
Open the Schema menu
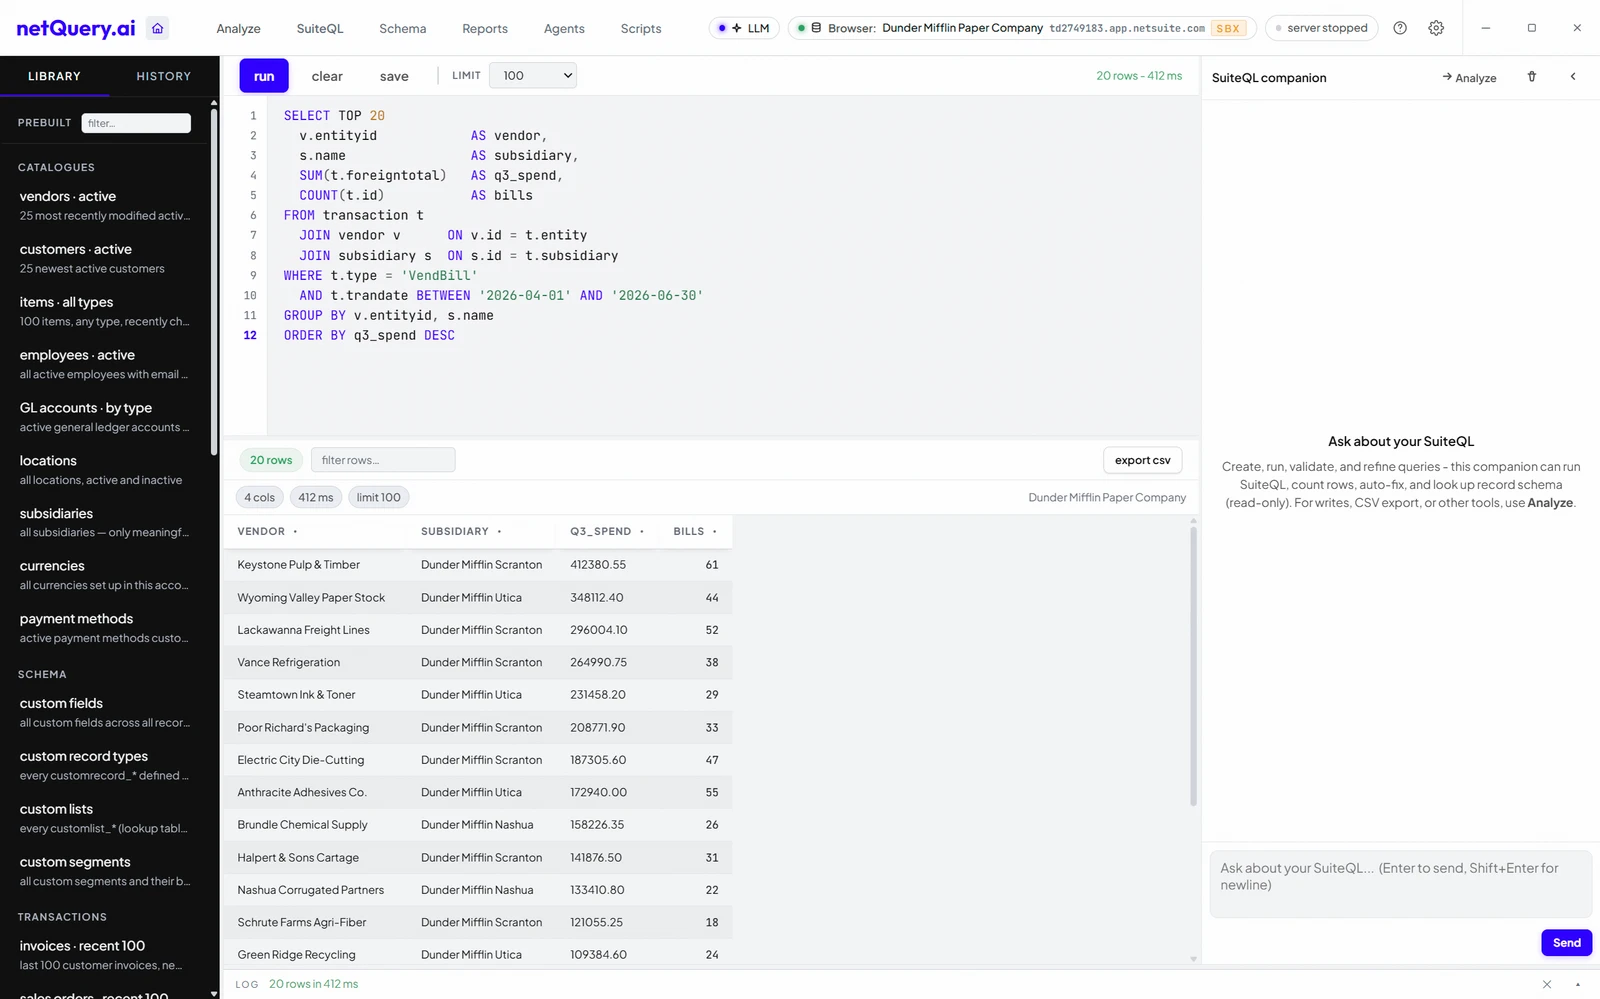[x=402, y=28]
